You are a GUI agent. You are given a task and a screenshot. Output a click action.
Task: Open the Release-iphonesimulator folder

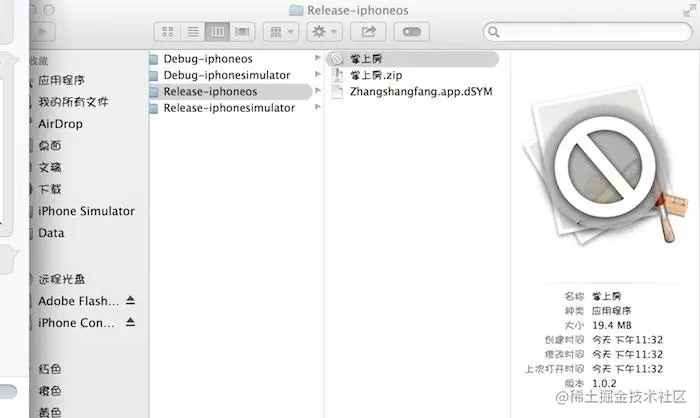pyautogui.click(x=229, y=108)
